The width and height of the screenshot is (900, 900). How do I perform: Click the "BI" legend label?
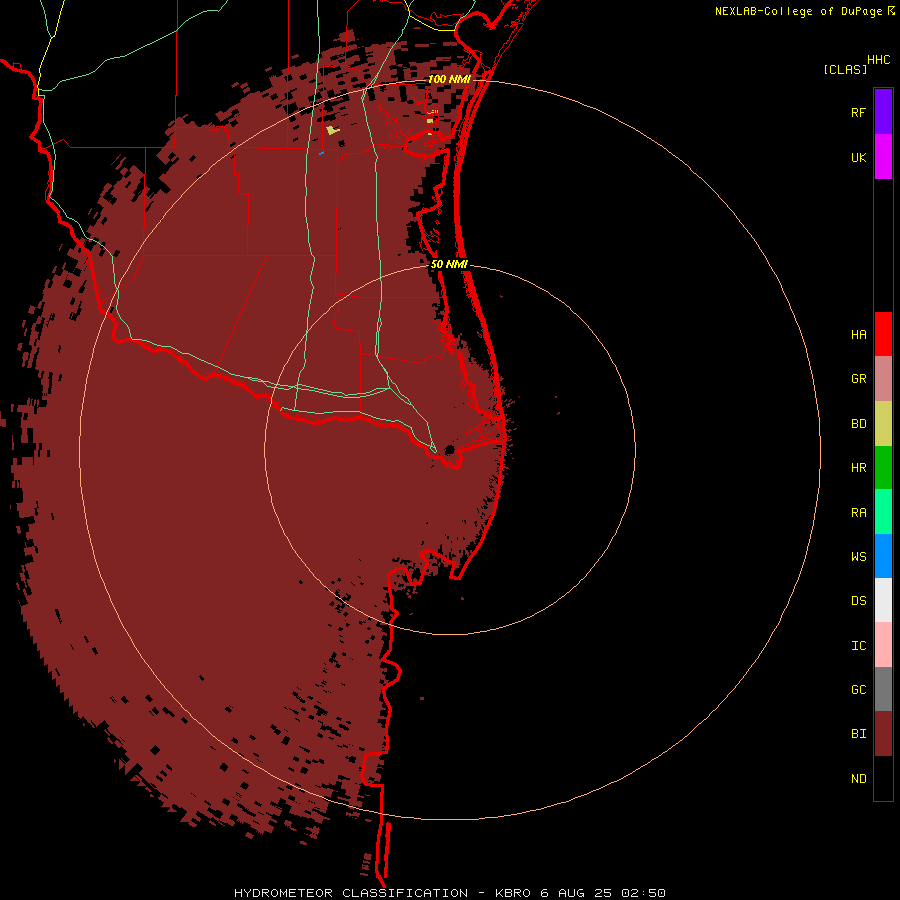[x=858, y=734]
